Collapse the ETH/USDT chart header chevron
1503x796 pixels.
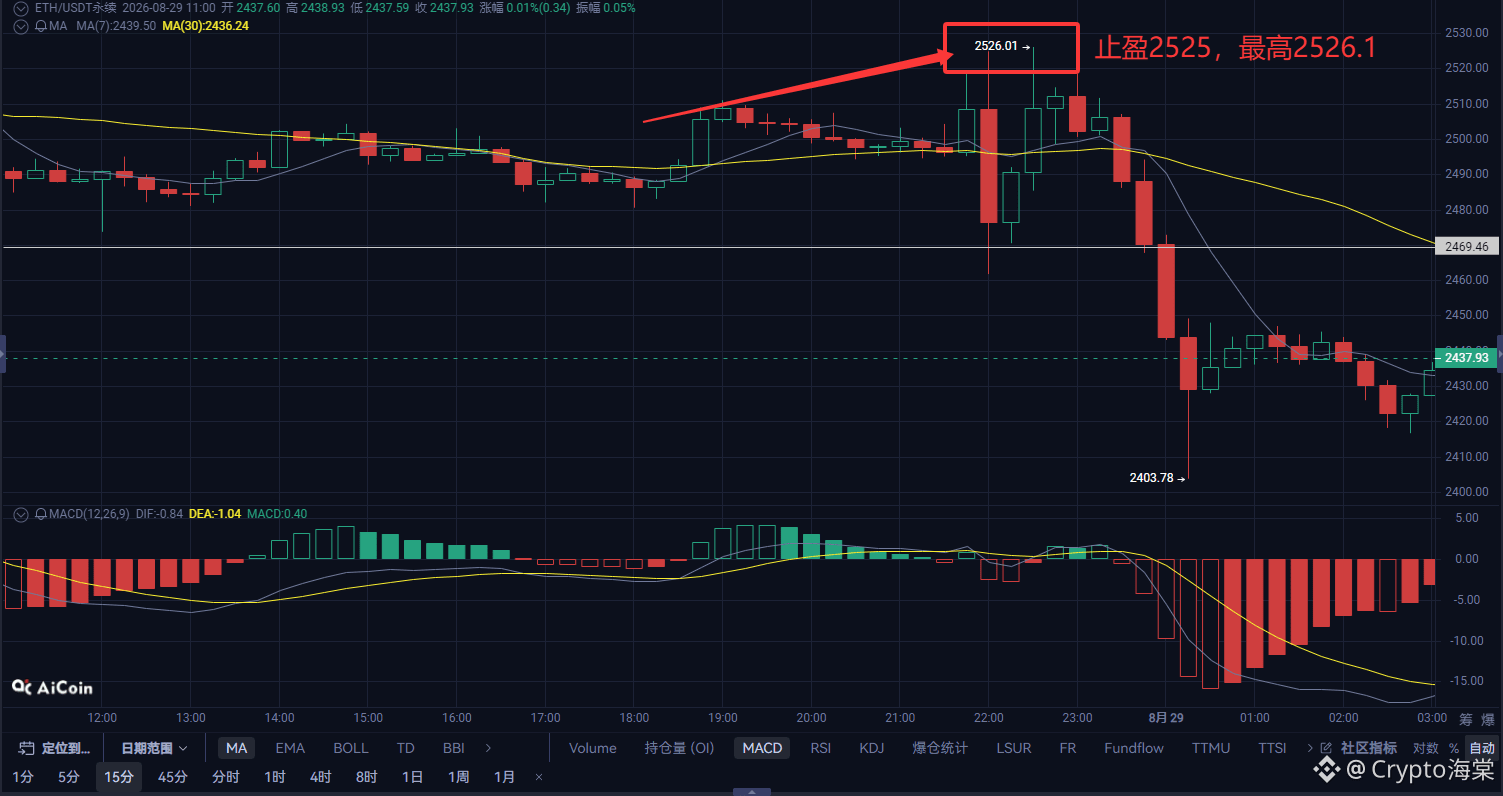click(x=20, y=8)
